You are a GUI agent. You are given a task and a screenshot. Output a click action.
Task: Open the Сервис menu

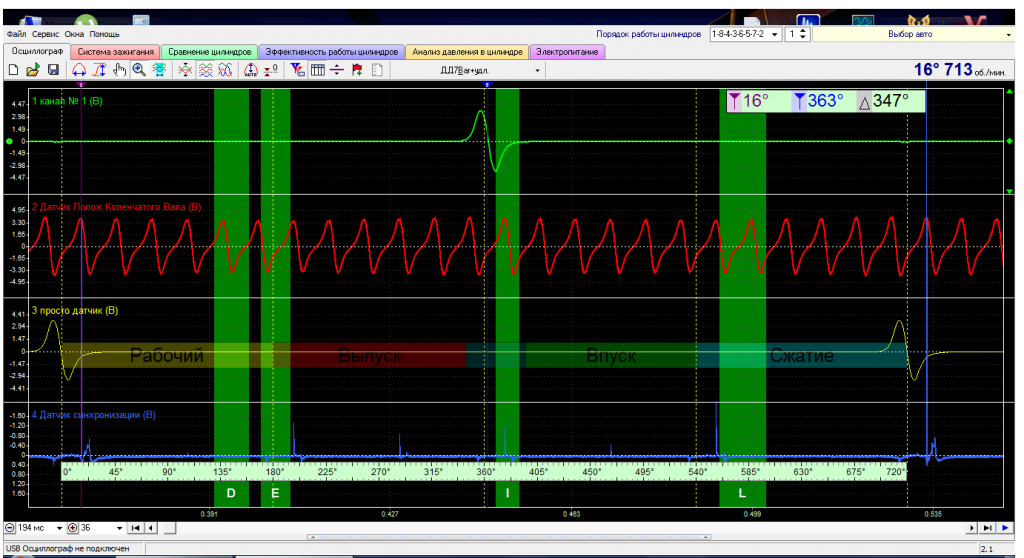click(x=45, y=34)
